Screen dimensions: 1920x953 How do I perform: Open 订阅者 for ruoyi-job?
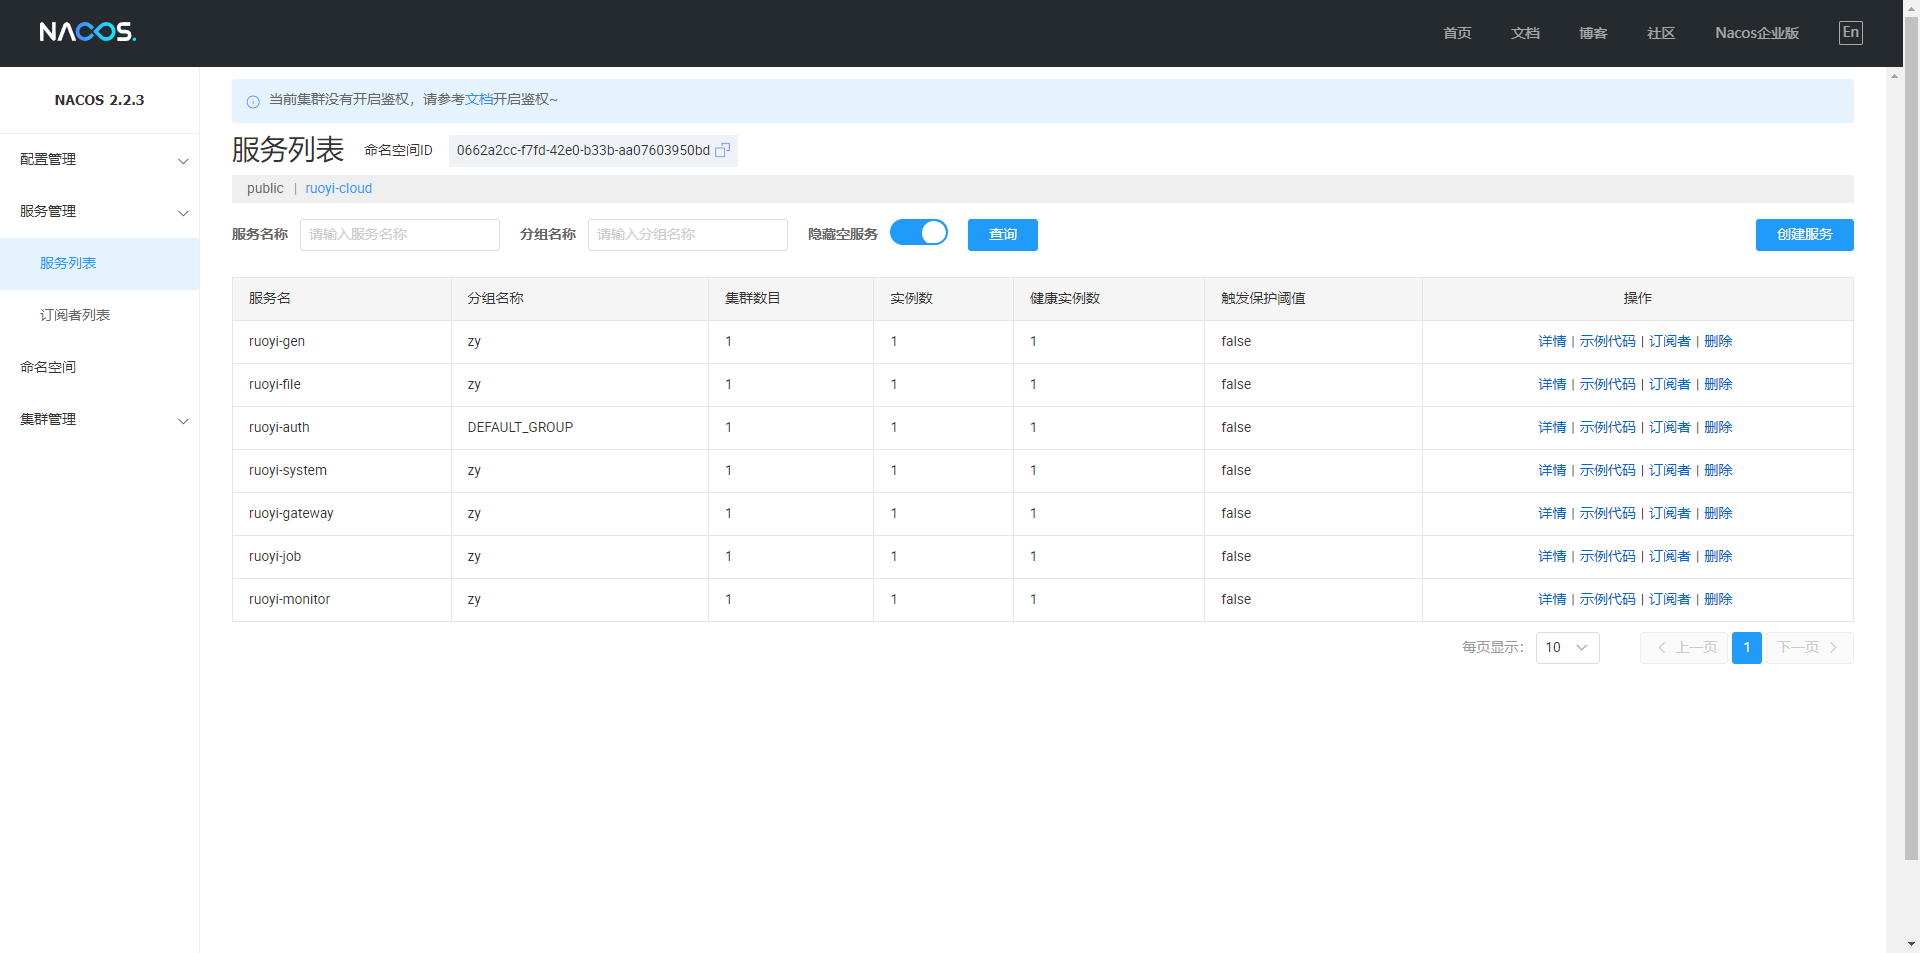point(1669,557)
